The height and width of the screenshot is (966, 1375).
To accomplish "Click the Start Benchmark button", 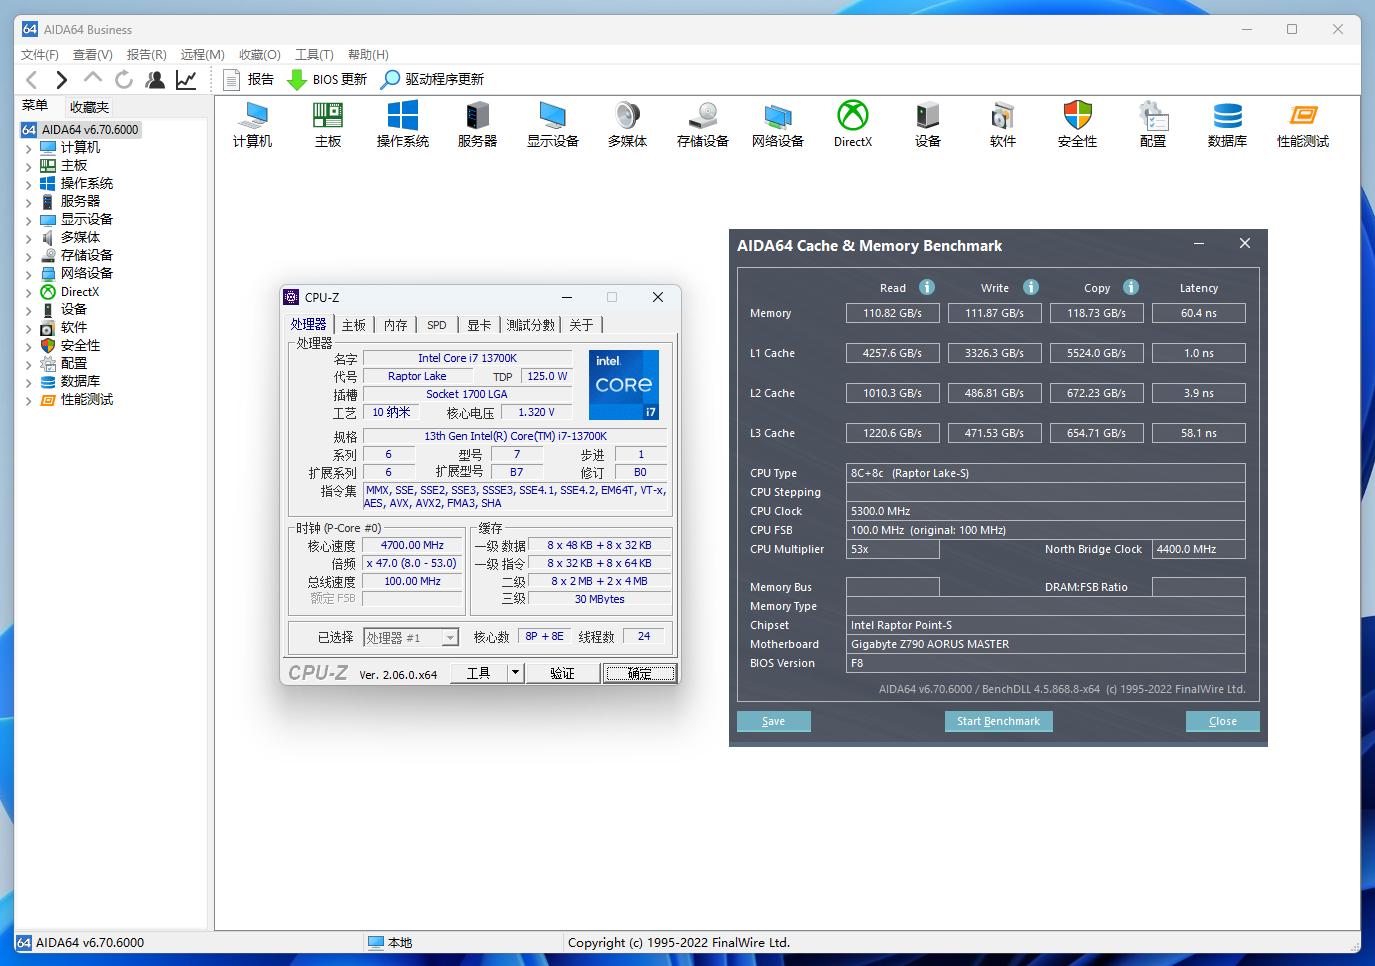I will [x=998, y=721].
